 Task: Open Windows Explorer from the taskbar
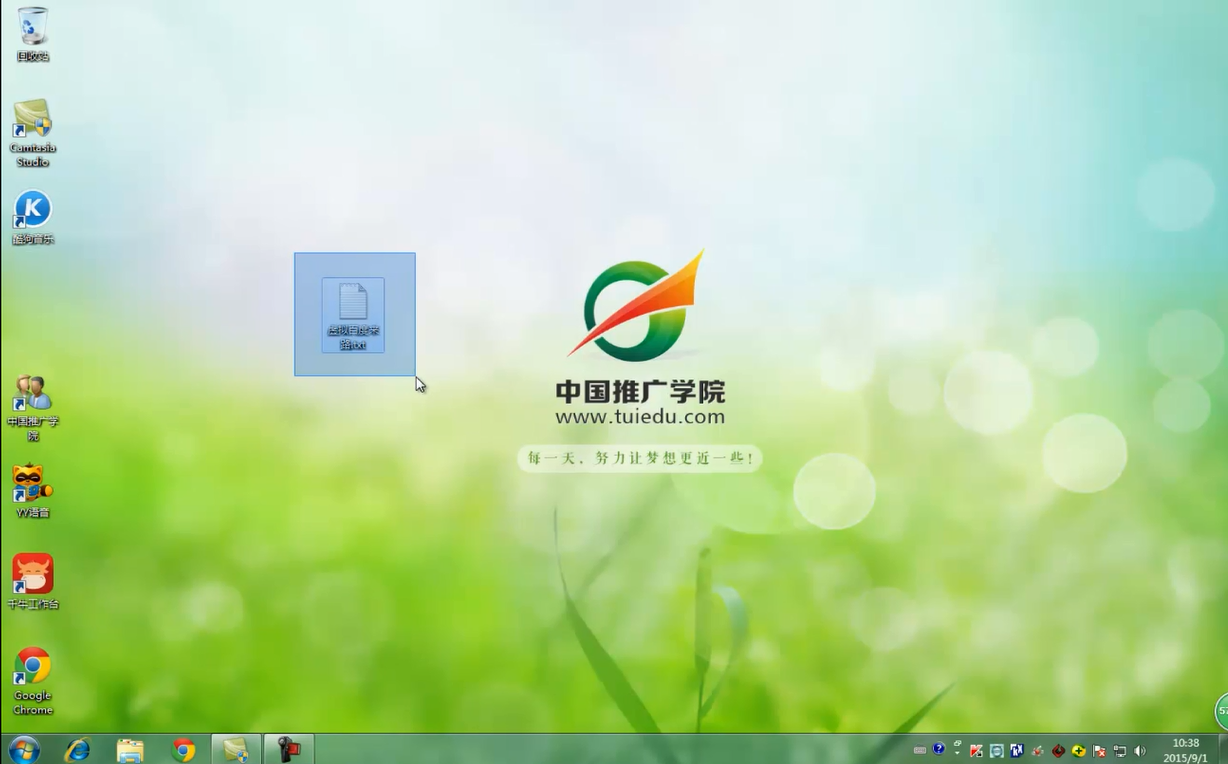(130, 749)
